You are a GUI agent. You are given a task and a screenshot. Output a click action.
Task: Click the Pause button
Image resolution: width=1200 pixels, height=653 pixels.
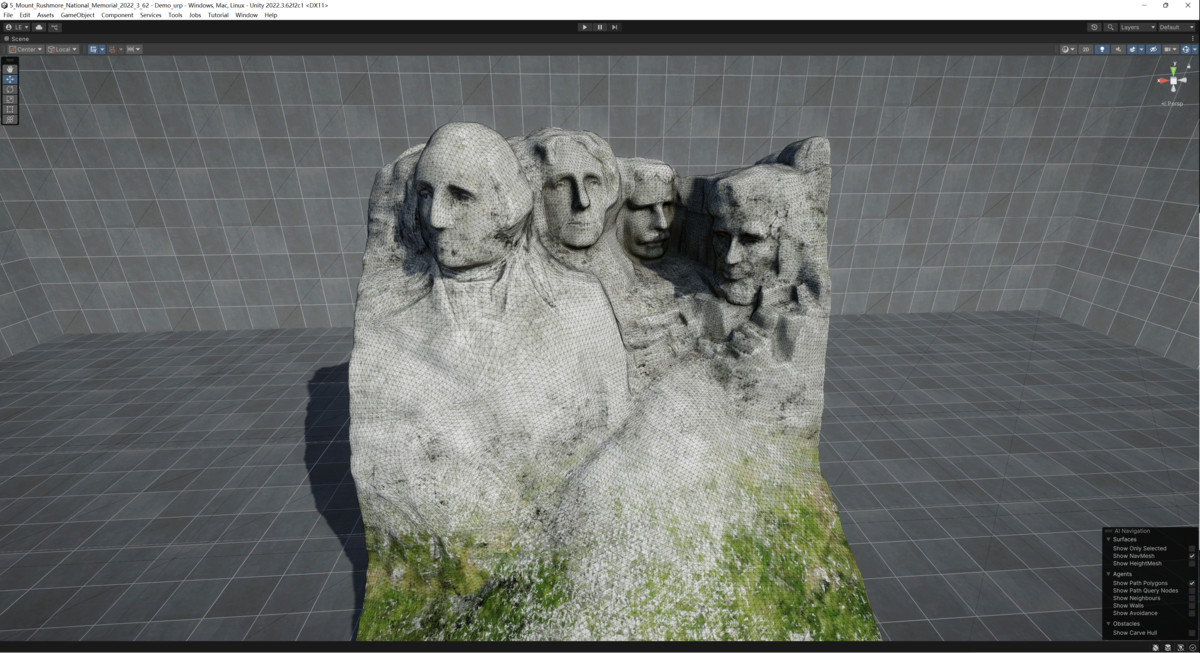(599, 26)
